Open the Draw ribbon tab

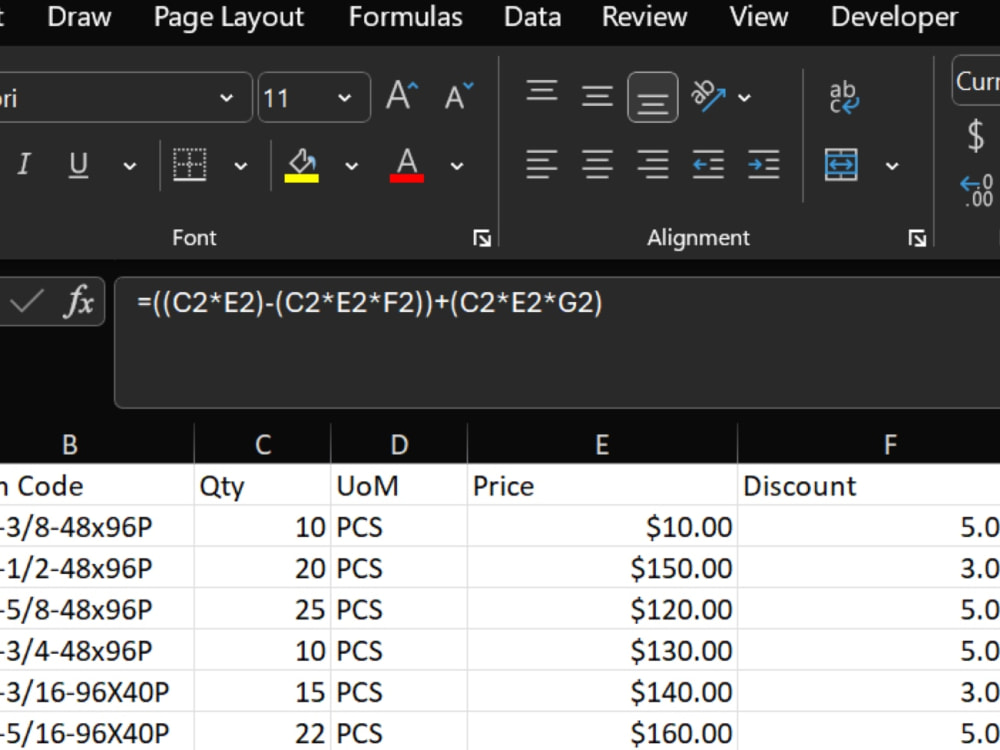[79, 17]
